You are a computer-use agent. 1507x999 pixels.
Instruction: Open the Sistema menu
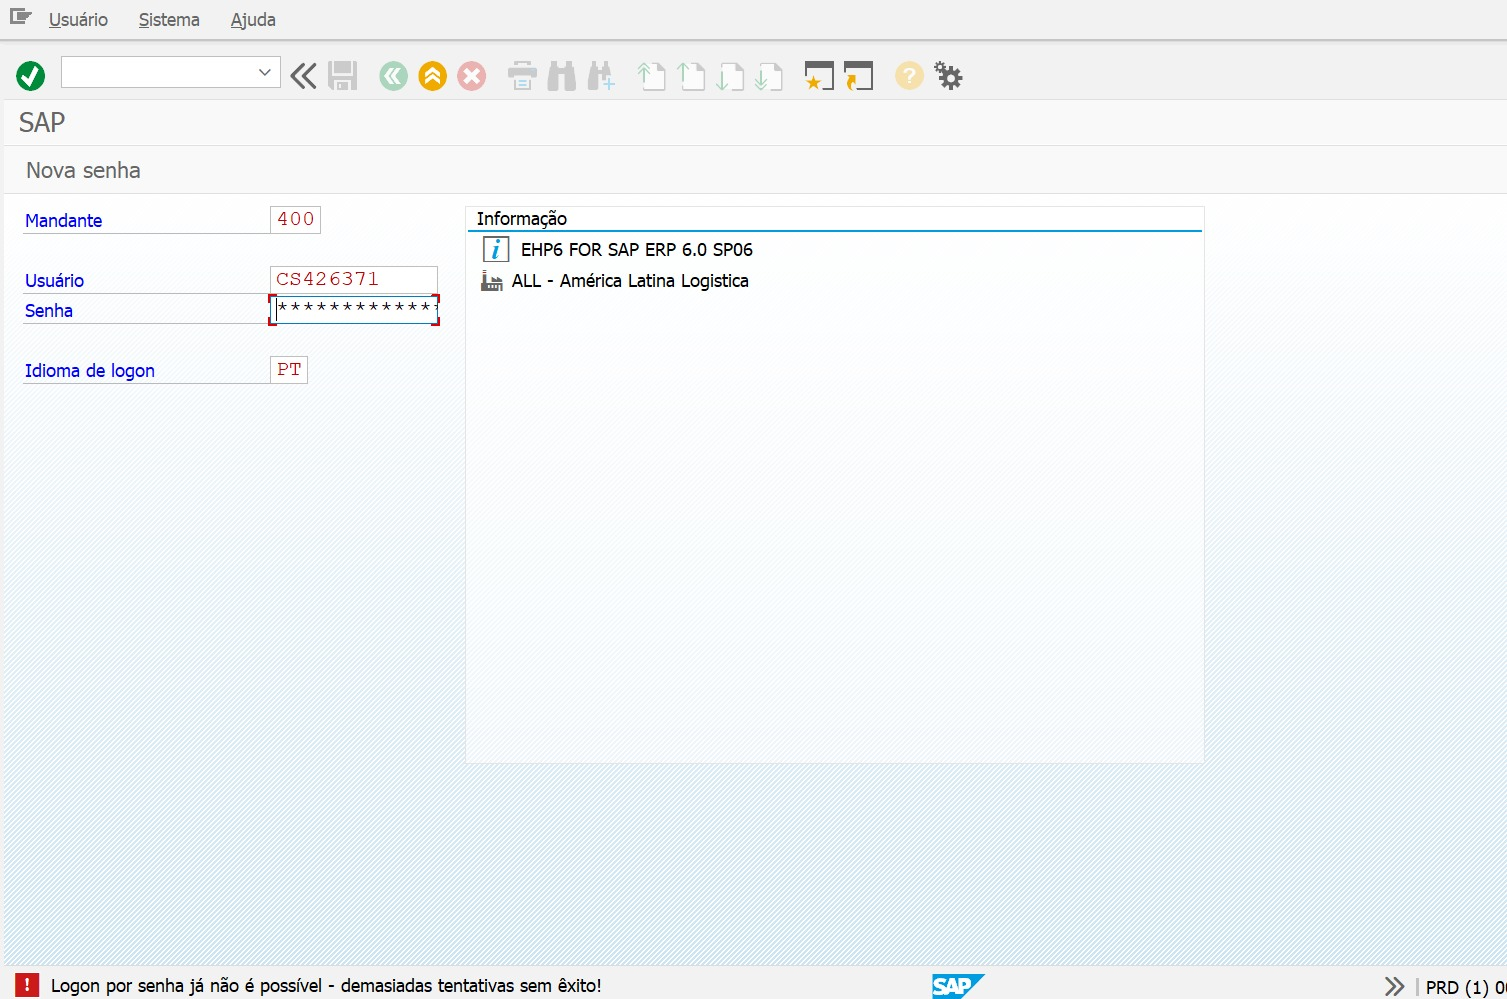169,20
